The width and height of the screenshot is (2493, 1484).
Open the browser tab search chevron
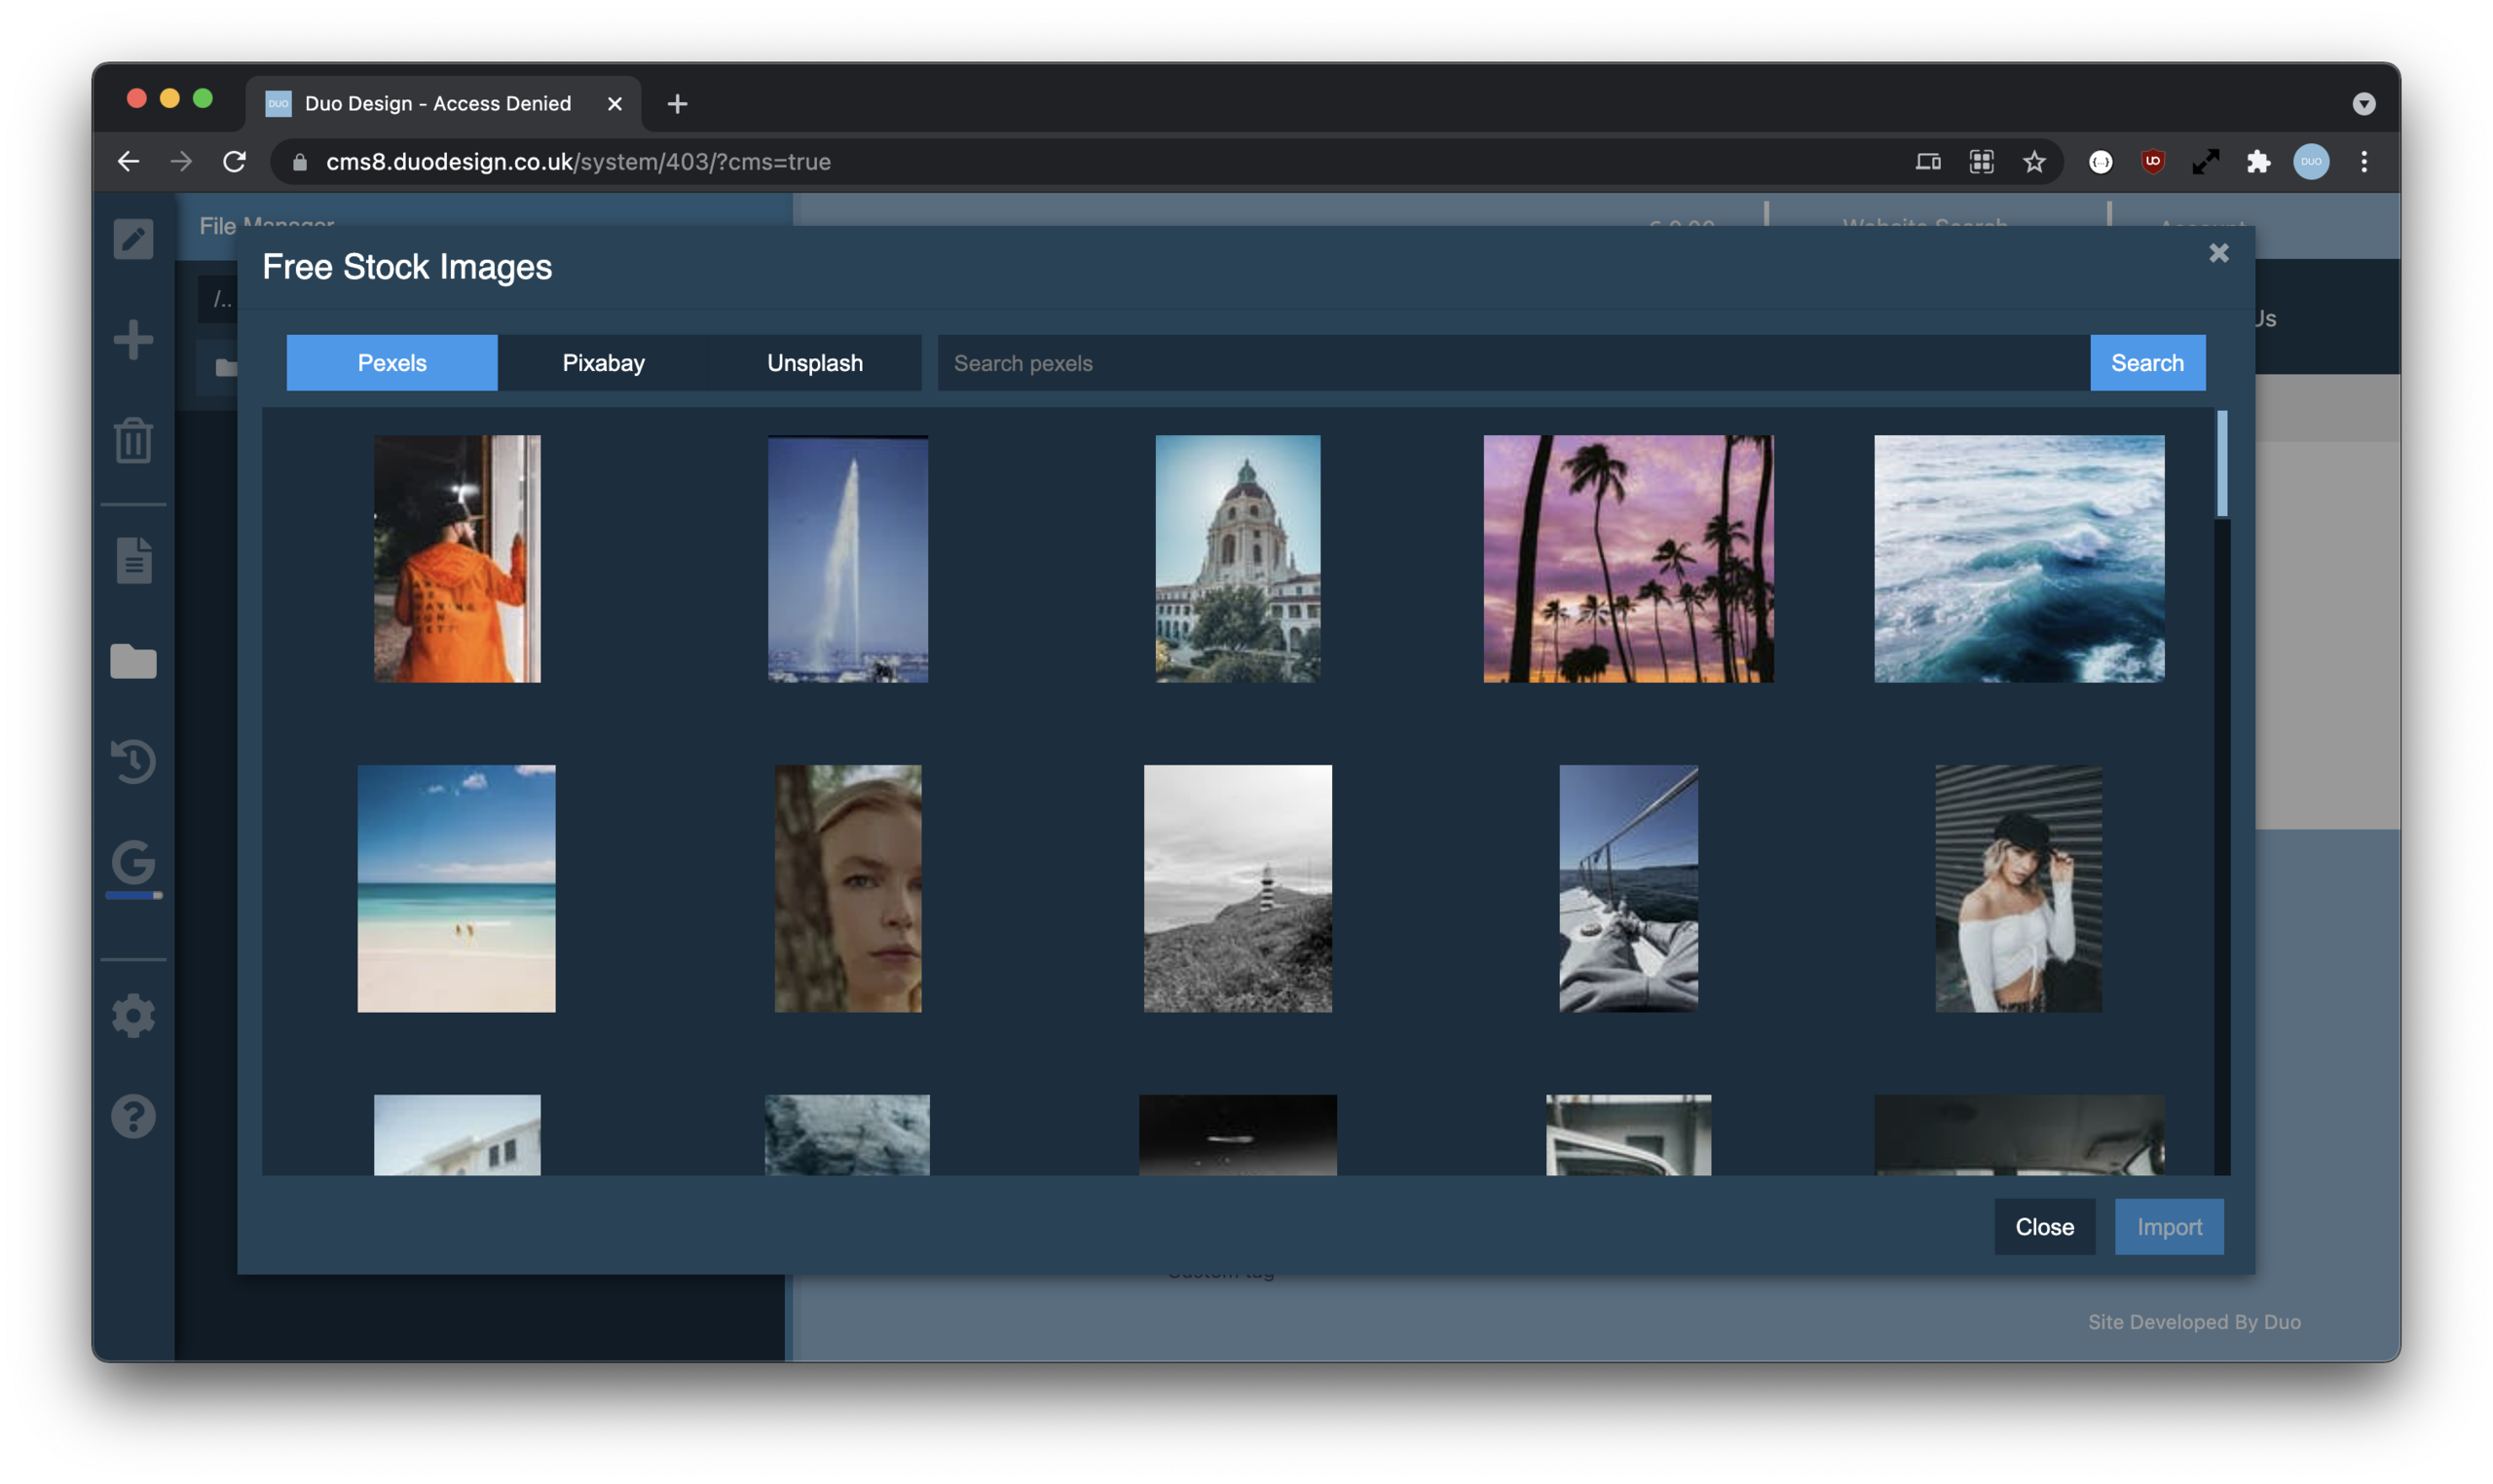[x=2364, y=103]
